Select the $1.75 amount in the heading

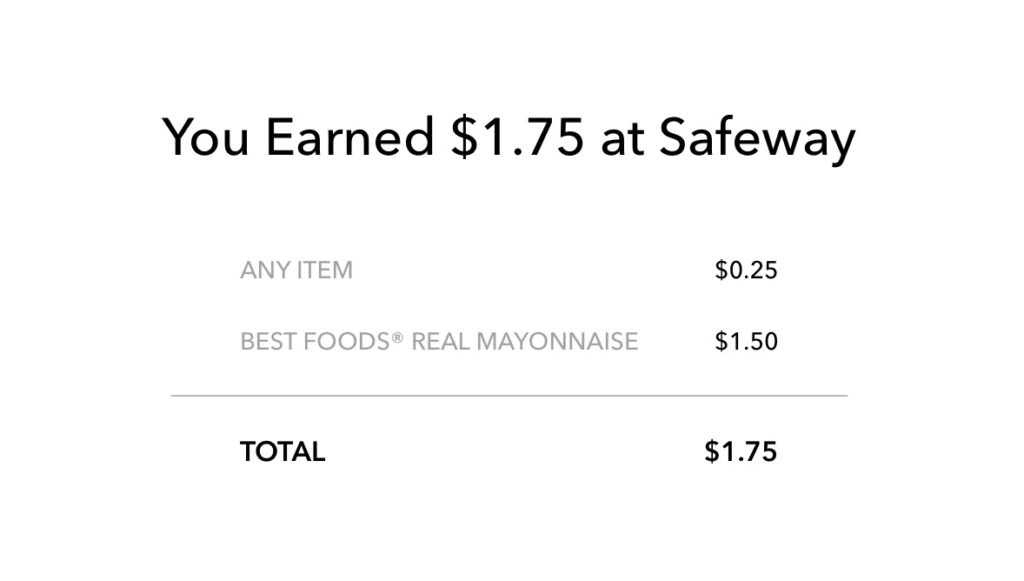(x=517, y=136)
